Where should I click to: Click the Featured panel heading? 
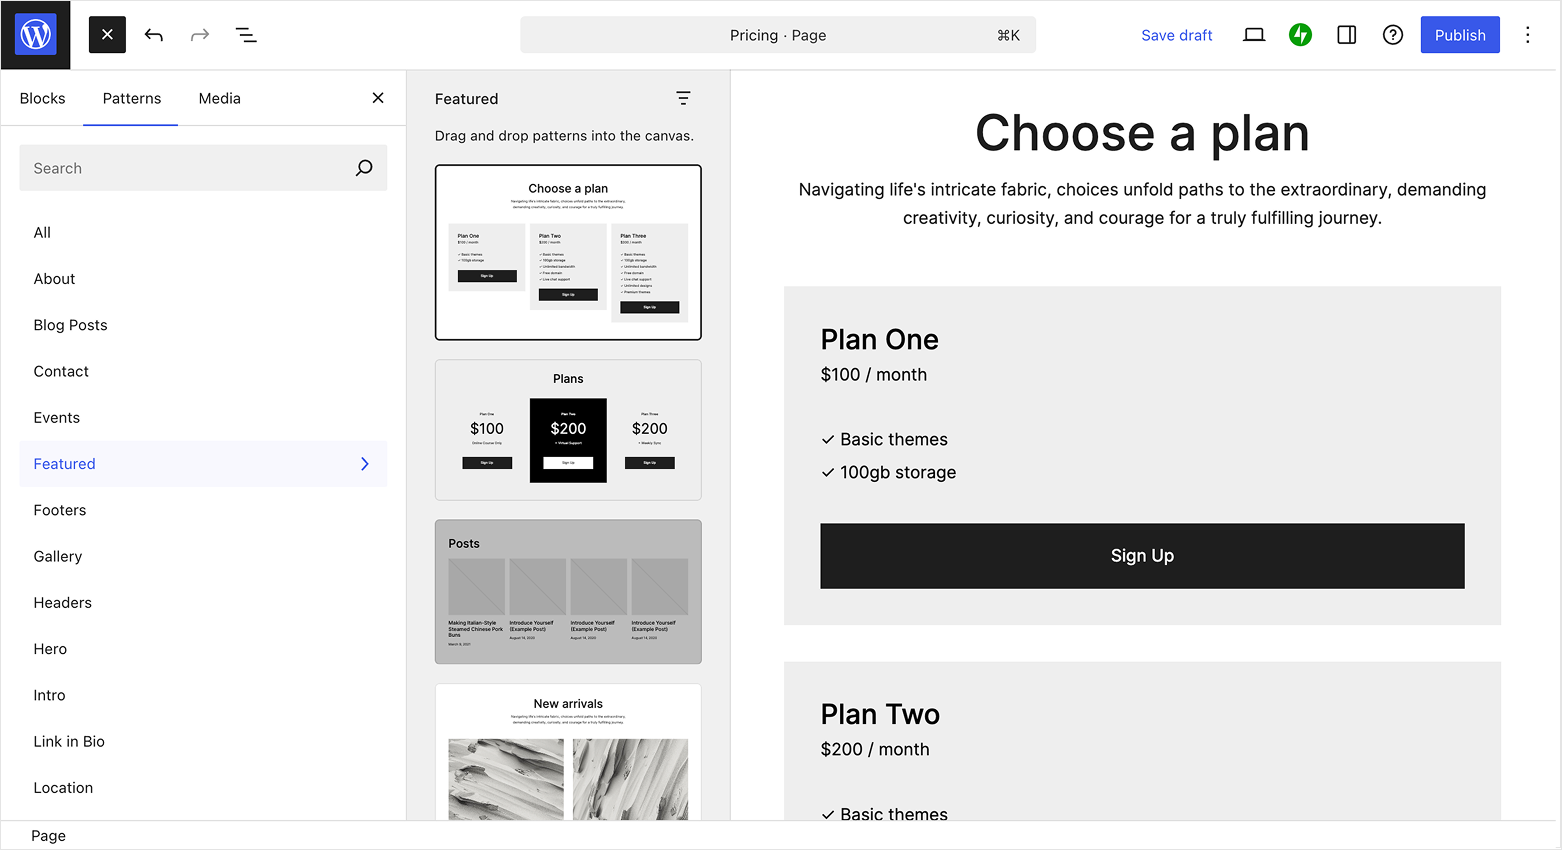tap(466, 99)
